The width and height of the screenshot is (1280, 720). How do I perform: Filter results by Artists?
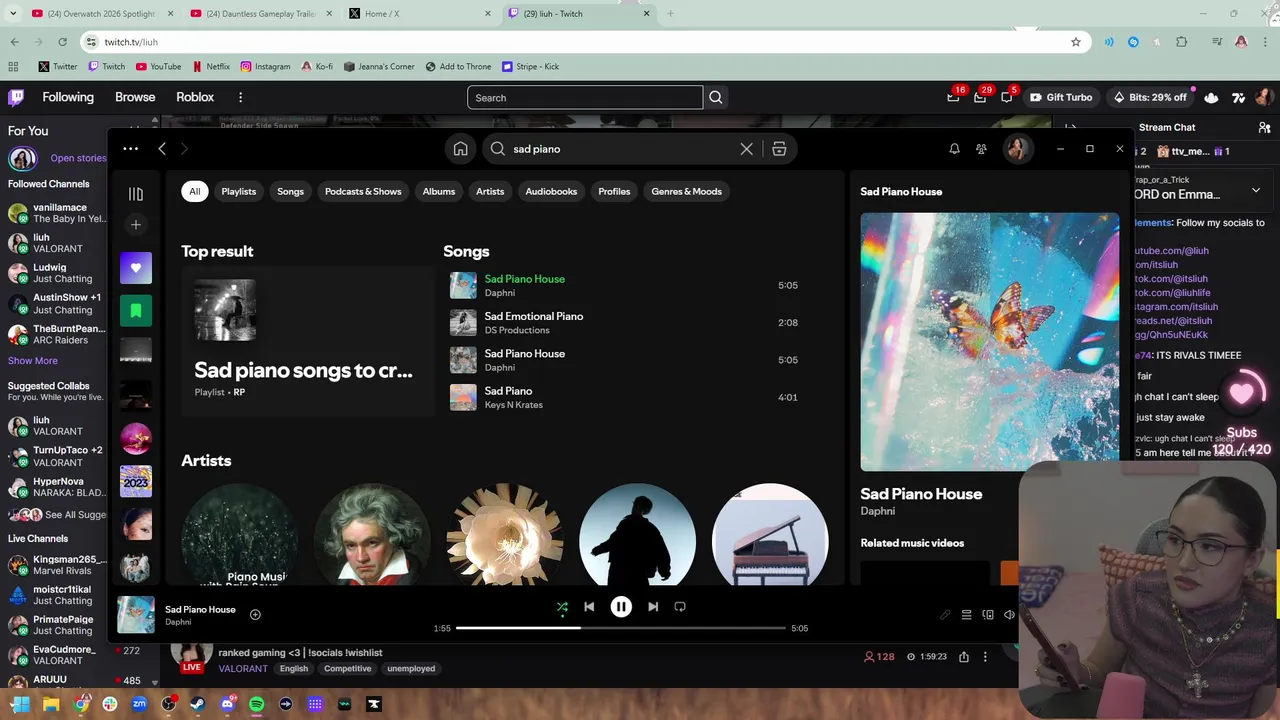[490, 192]
